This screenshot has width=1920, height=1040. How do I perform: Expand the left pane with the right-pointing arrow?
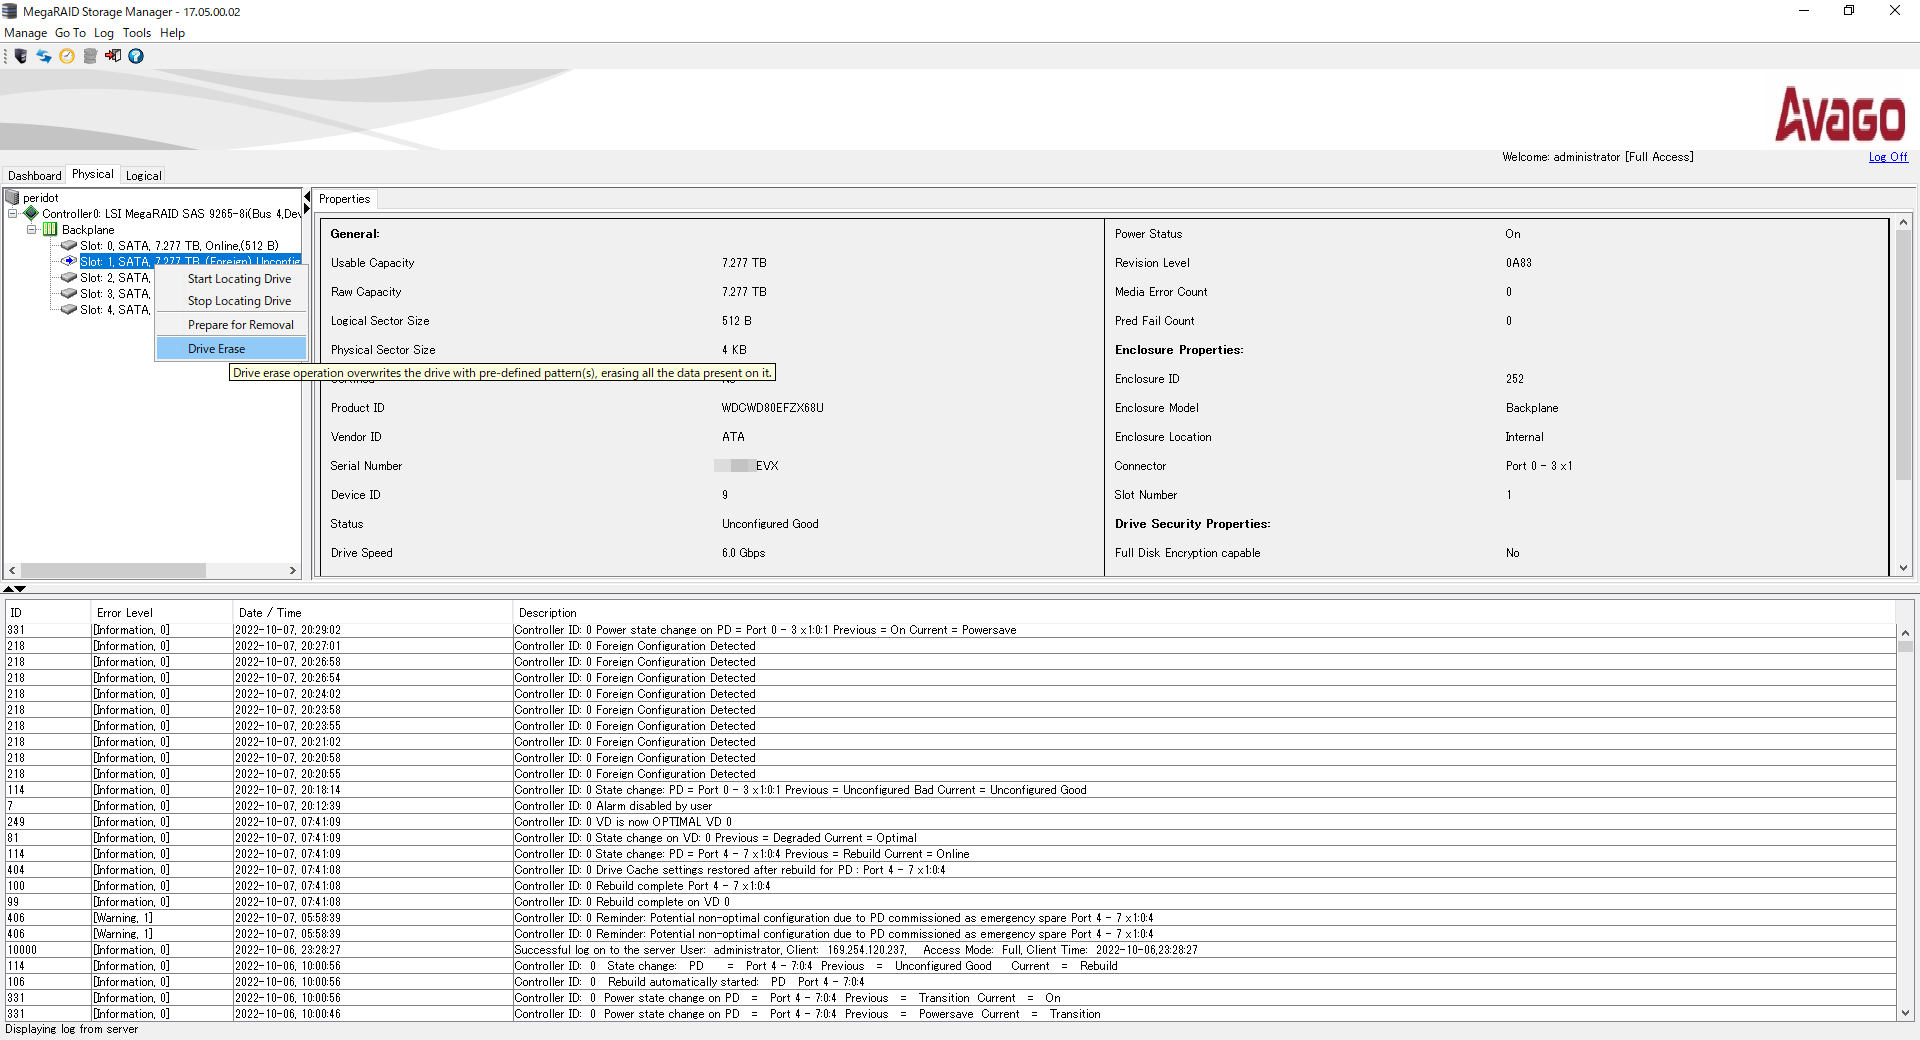(x=307, y=208)
